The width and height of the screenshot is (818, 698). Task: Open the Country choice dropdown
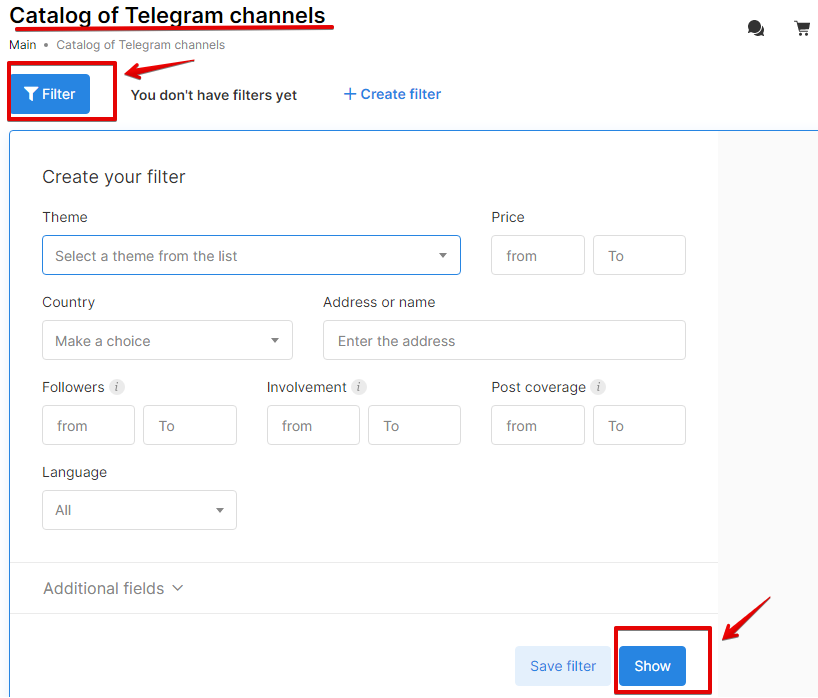pos(166,340)
